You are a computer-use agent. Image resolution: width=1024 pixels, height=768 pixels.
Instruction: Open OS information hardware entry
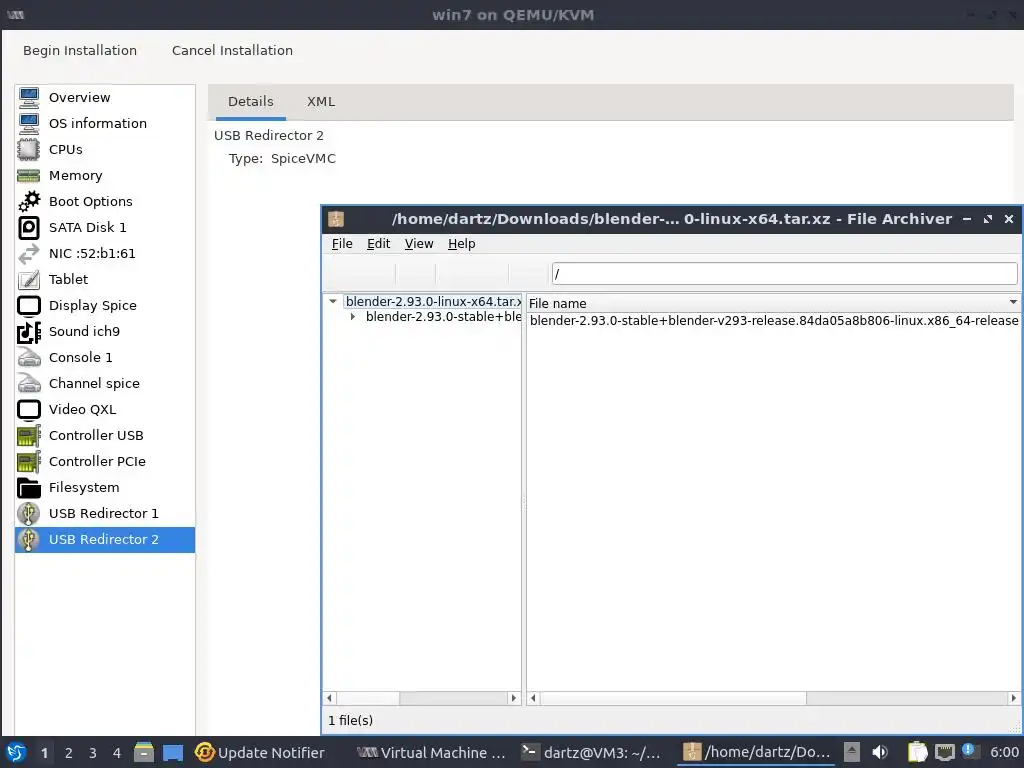coord(104,123)
